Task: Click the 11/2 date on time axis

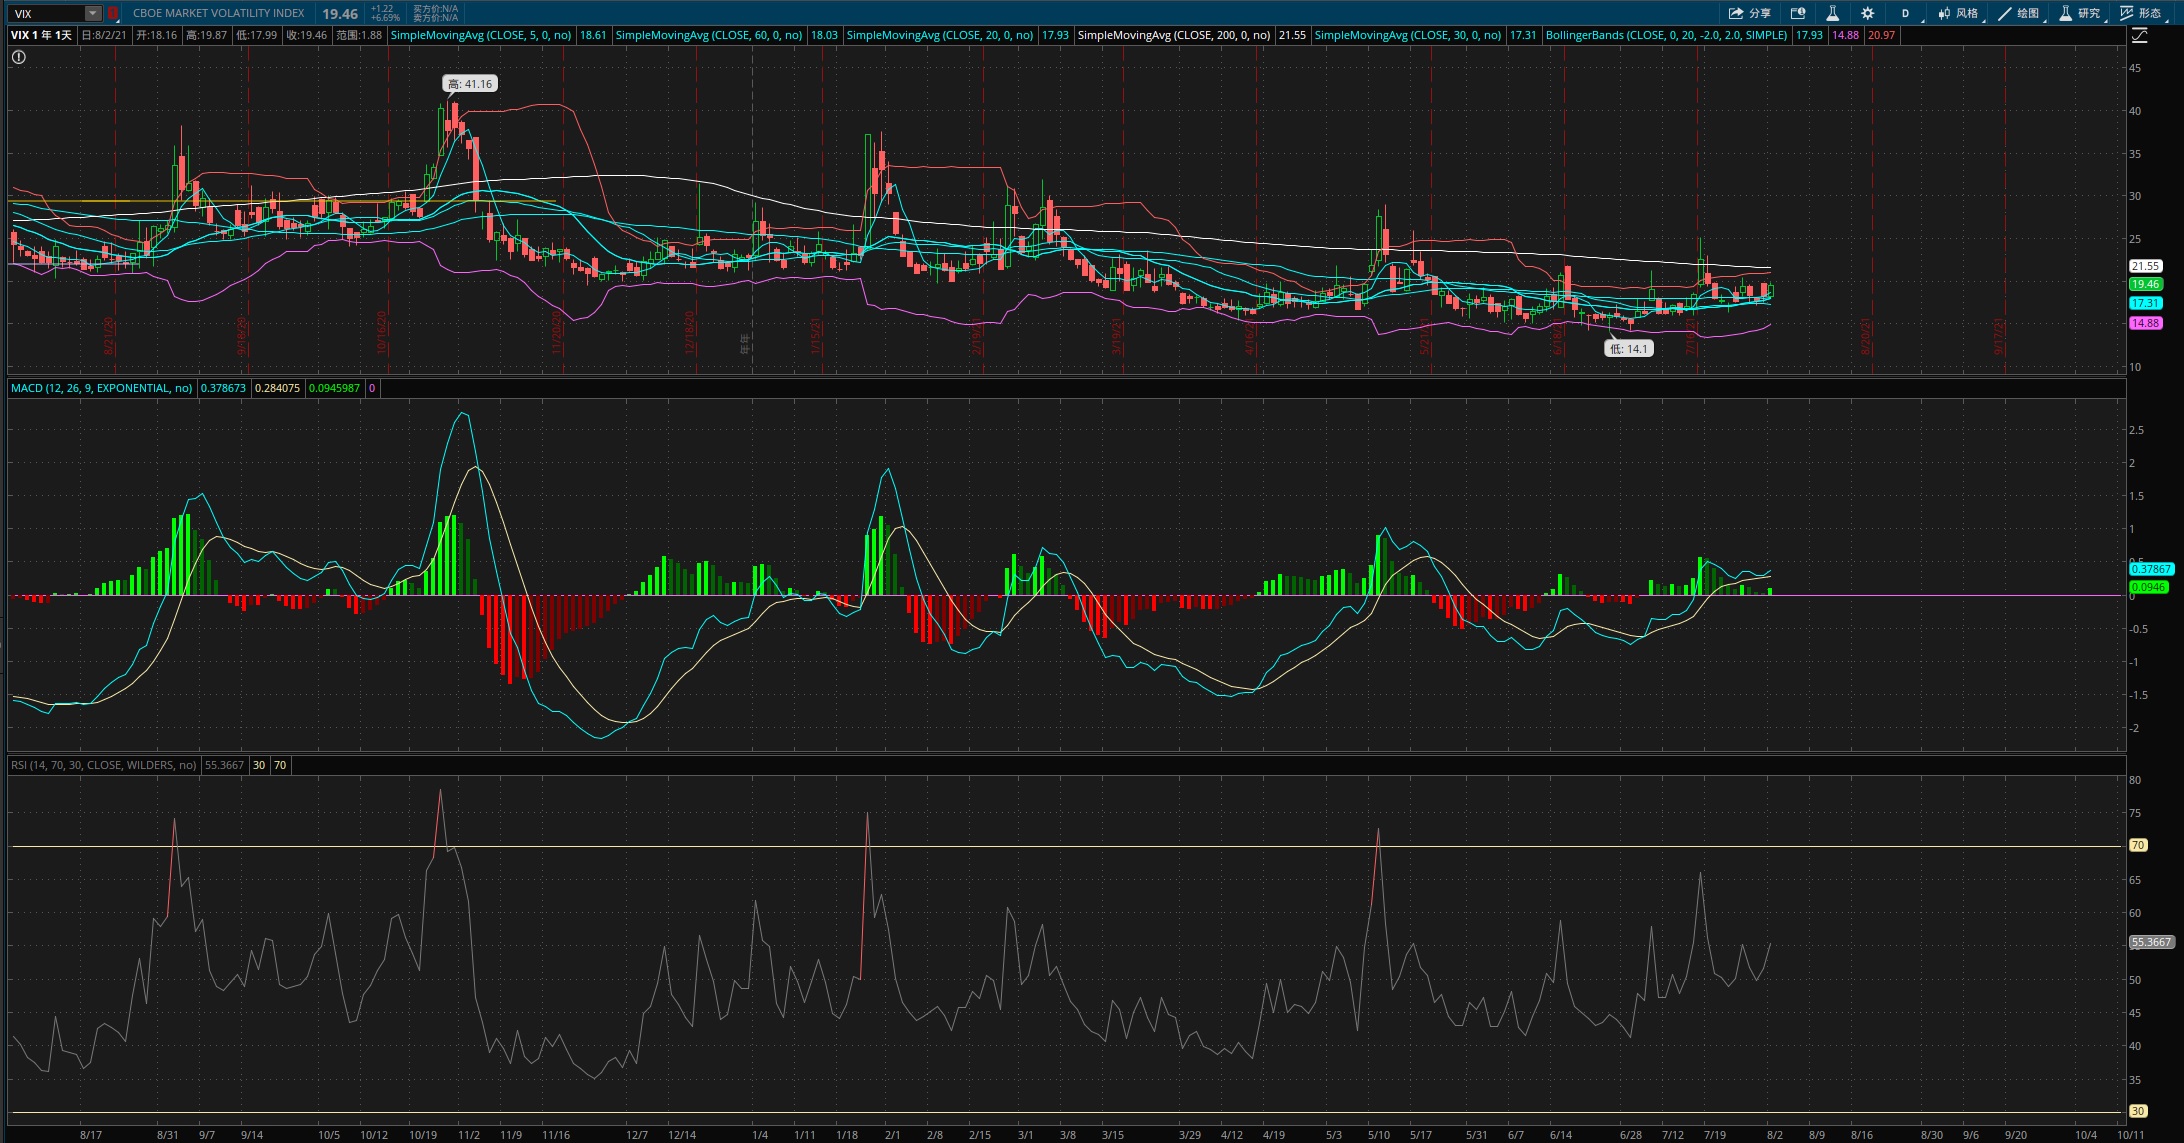Action: (469, 1135)
